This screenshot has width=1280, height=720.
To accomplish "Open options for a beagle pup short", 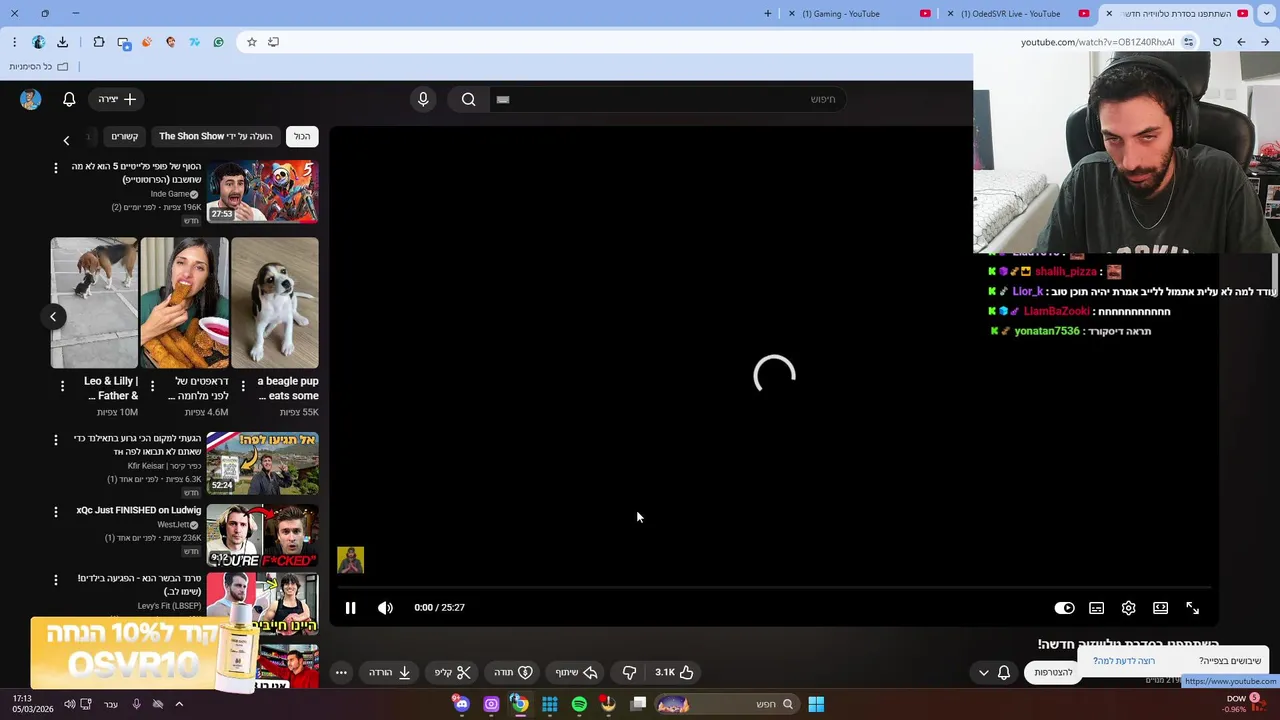I will [243, 386].
